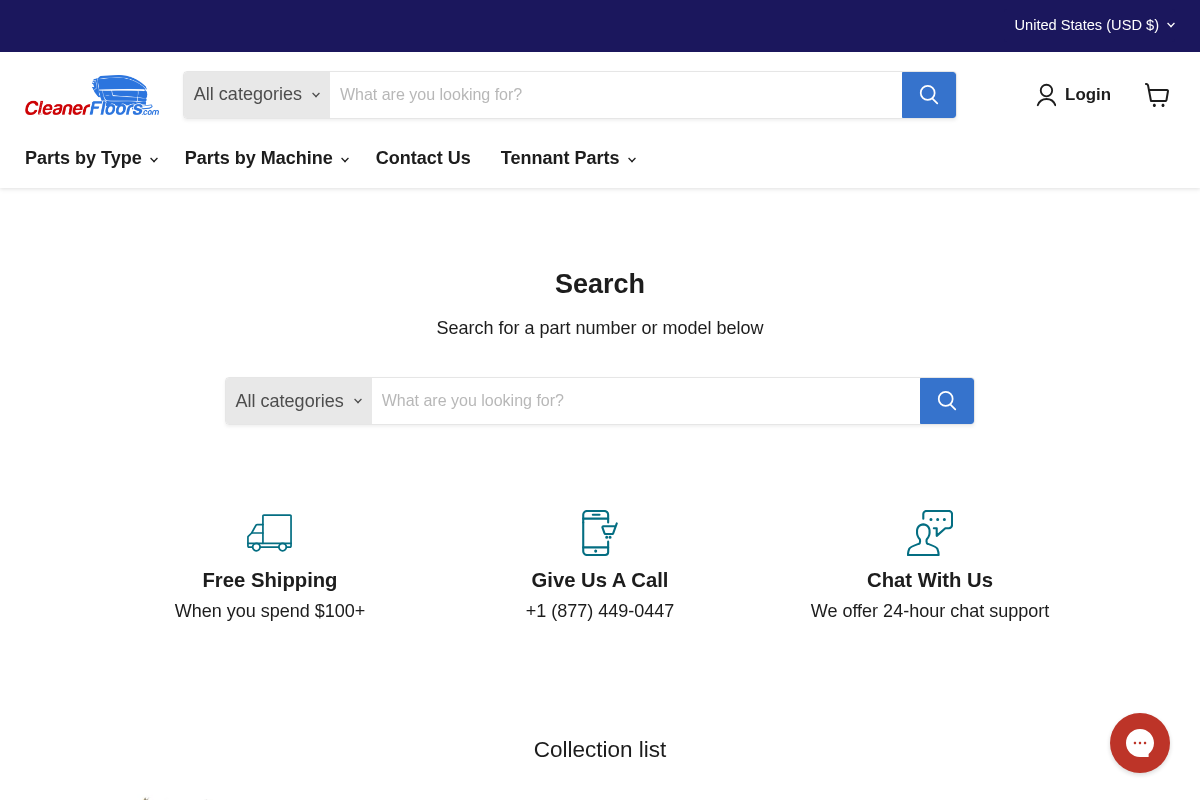Click the lower search input field
This screenshot has height=800, width=1200.
click(x=645, y=401)
